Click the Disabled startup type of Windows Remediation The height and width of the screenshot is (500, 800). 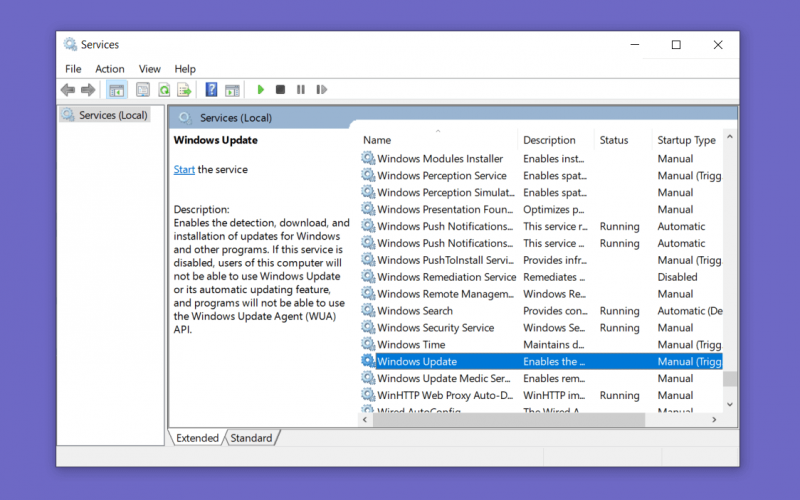pyautogui.click(x=677, y=277)
